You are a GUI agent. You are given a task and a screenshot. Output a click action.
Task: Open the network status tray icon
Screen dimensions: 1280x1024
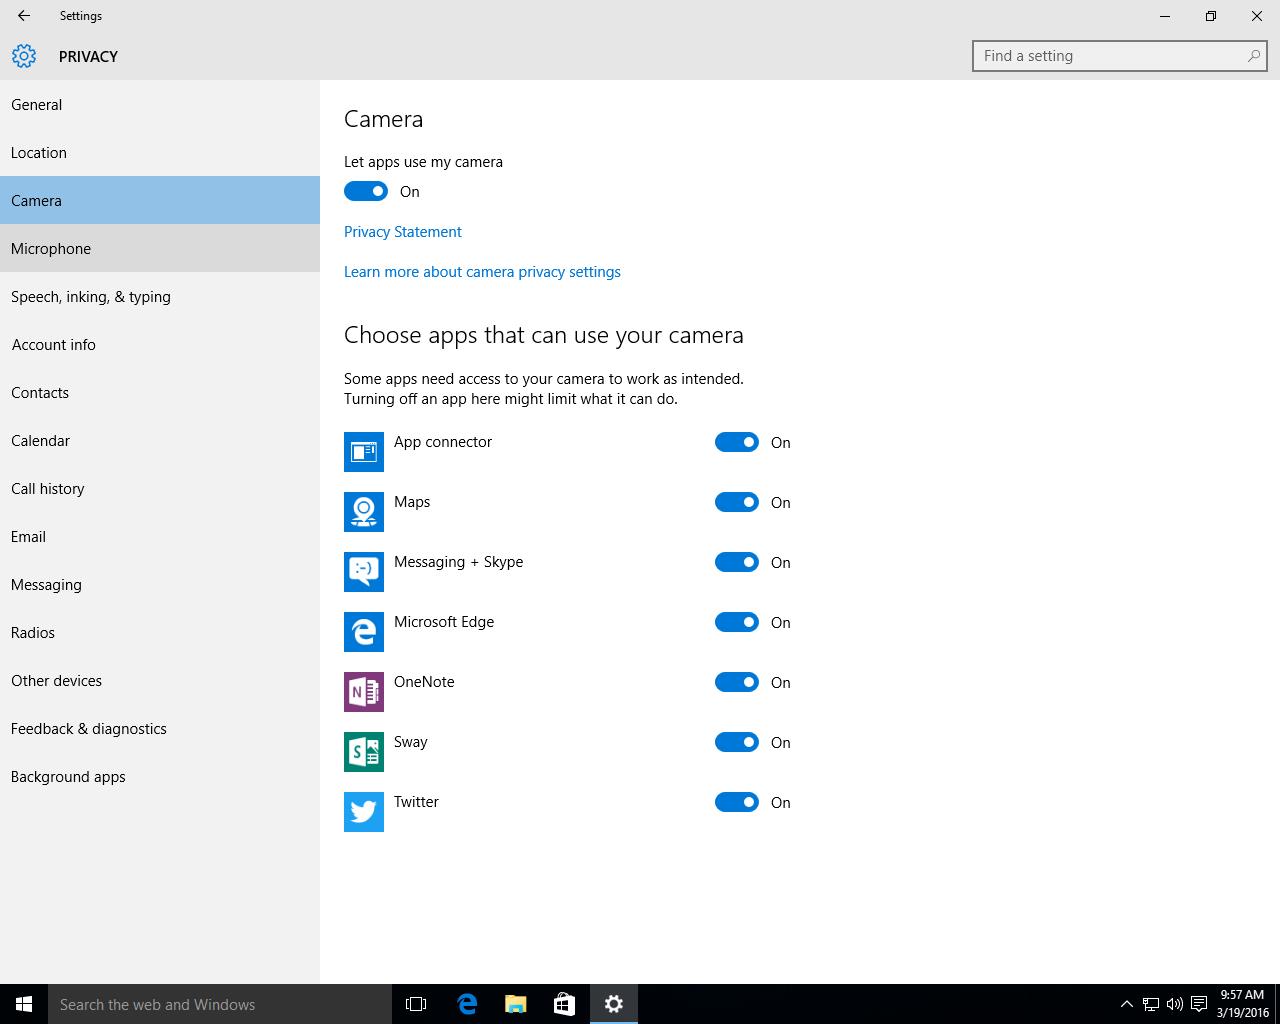[1151, 1004]
